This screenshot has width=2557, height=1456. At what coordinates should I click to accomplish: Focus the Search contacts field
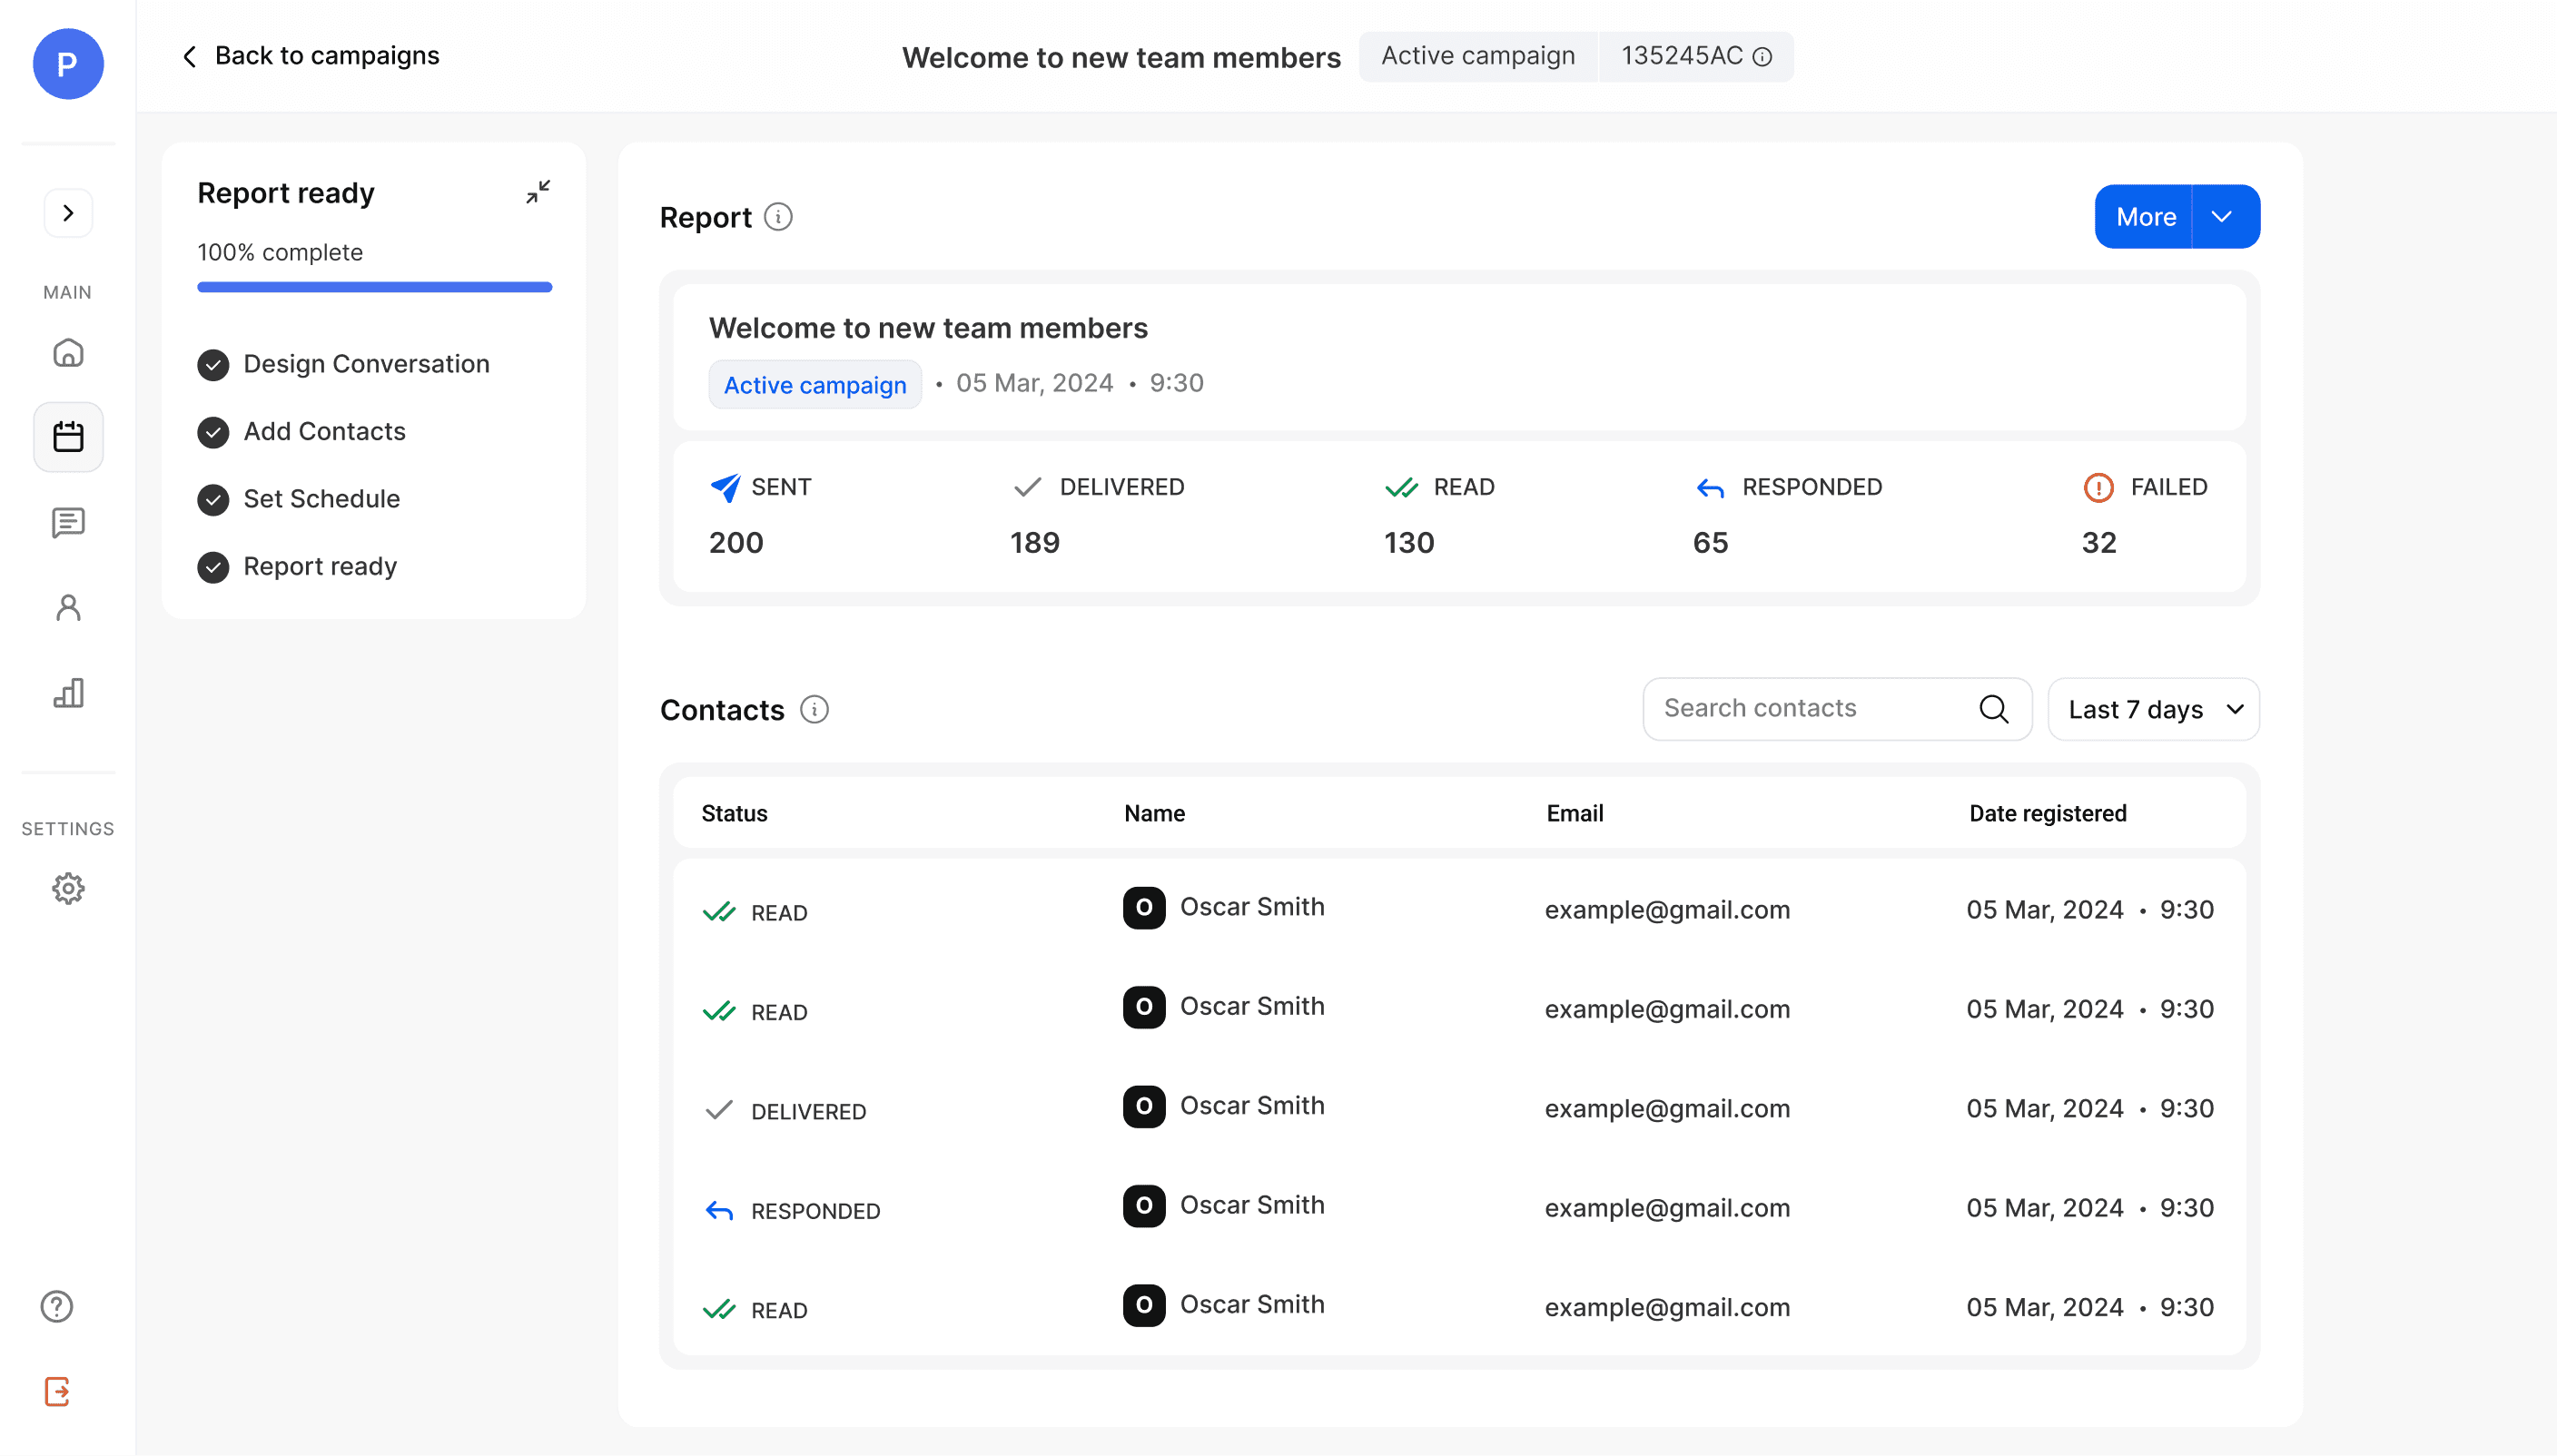(x=1837, y=709)
